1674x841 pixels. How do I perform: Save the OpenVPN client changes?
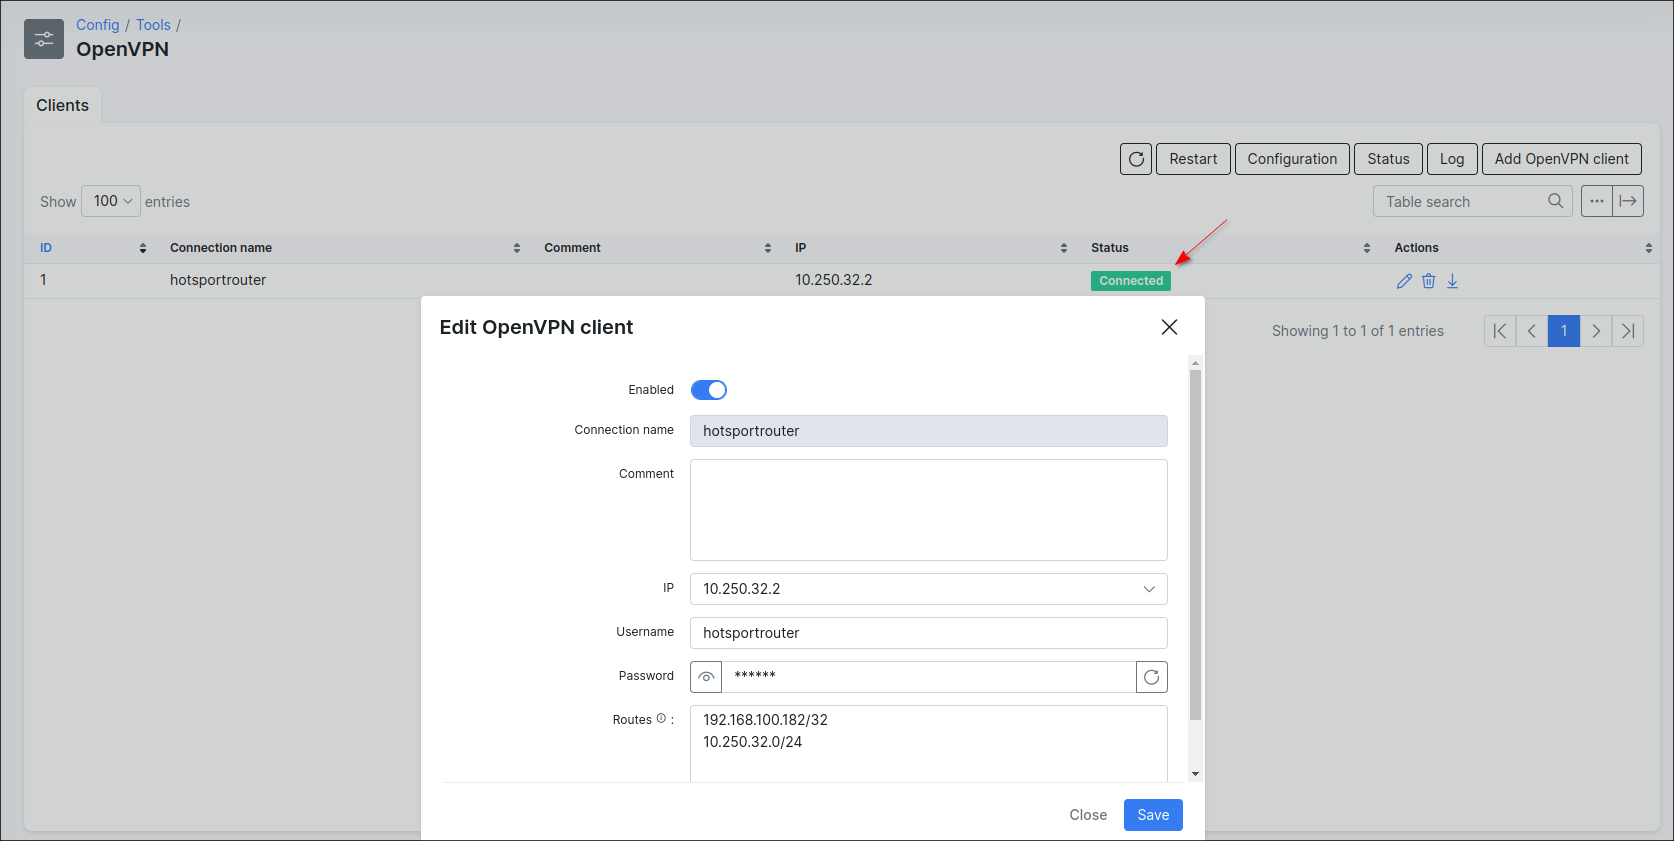[1153, 815]
